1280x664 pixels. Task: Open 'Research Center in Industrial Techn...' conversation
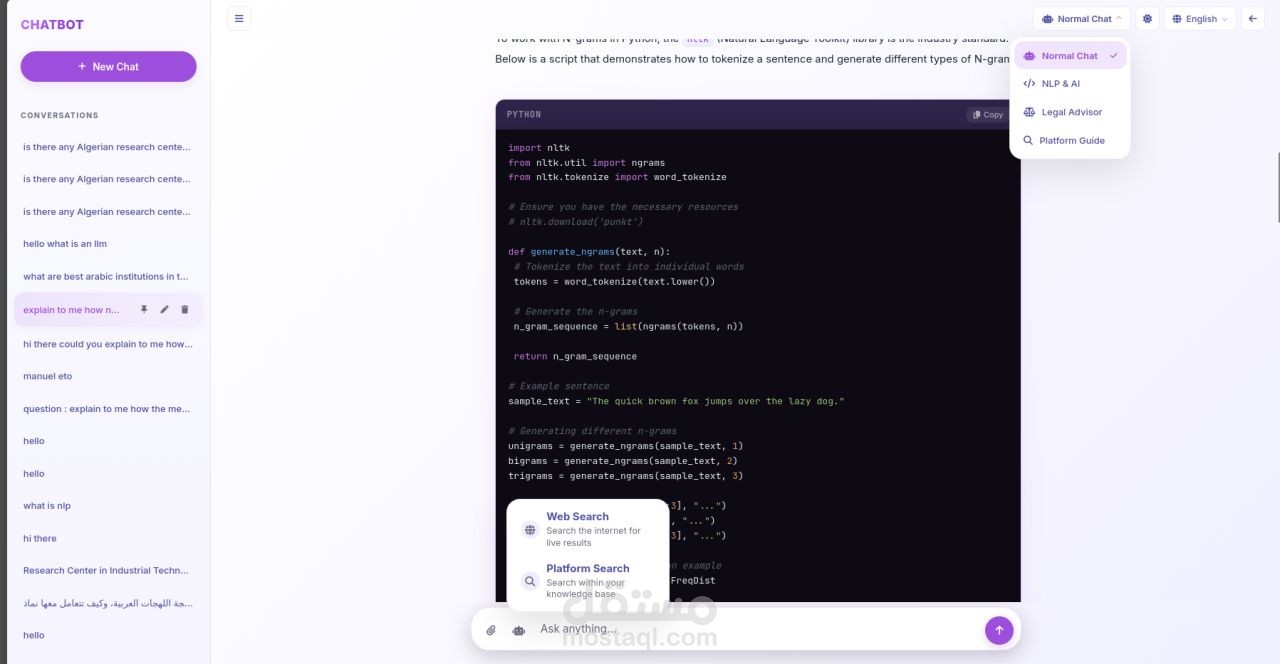pos(108,571)
